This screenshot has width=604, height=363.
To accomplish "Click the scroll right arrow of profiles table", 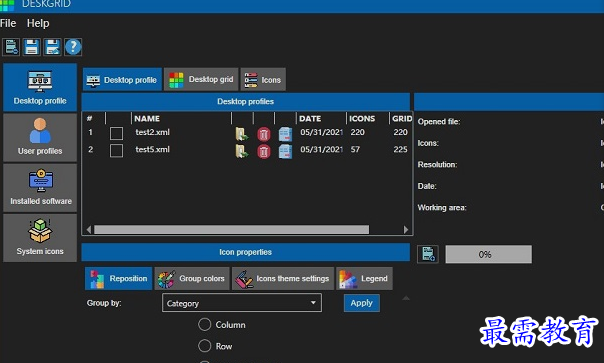I will point(406,230).
